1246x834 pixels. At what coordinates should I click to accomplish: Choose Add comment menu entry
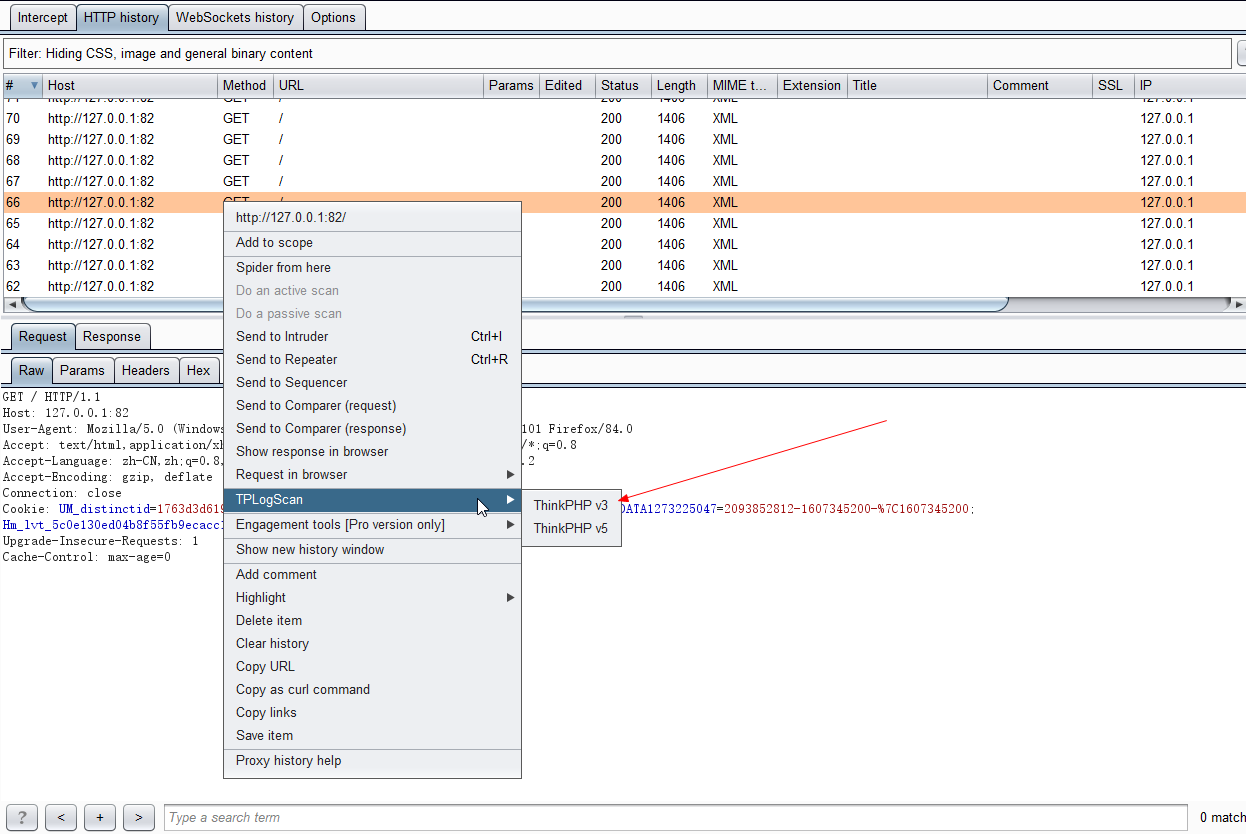pos(372,574)
